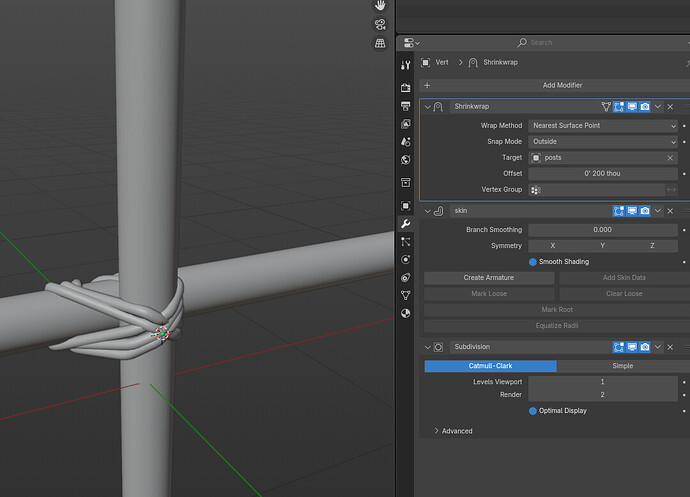
Task: Open the Physics properties tab
Action: tap(405, 259)
